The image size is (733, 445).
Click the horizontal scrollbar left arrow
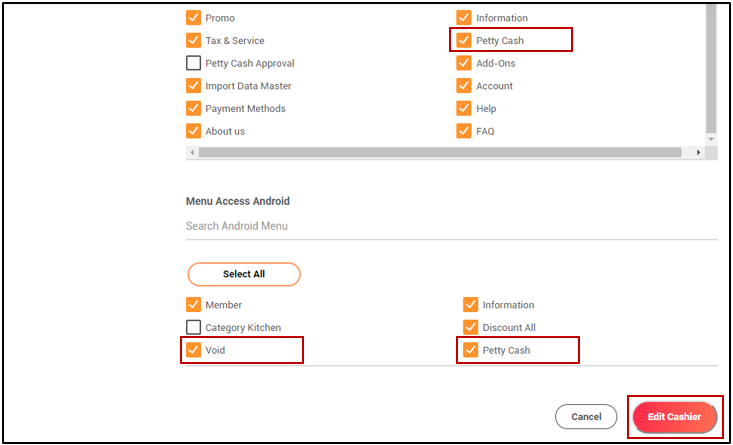pos(191,152)
